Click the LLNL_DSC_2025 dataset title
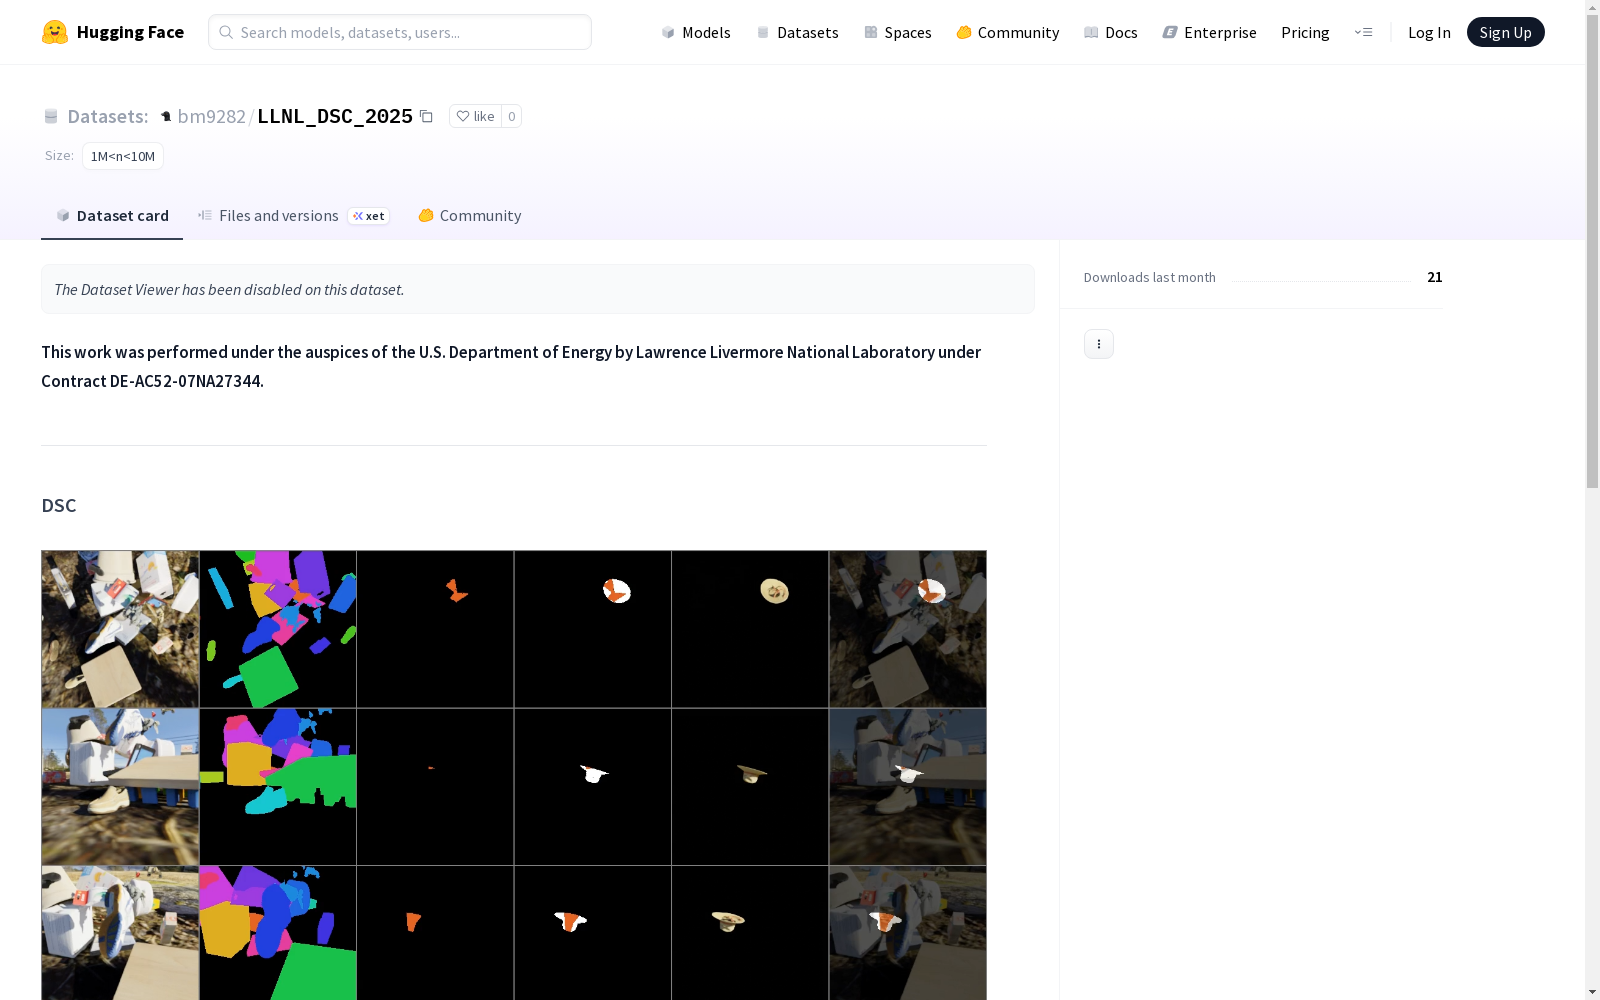This screenshot has width=1600, height=1000. coord(335,116)
